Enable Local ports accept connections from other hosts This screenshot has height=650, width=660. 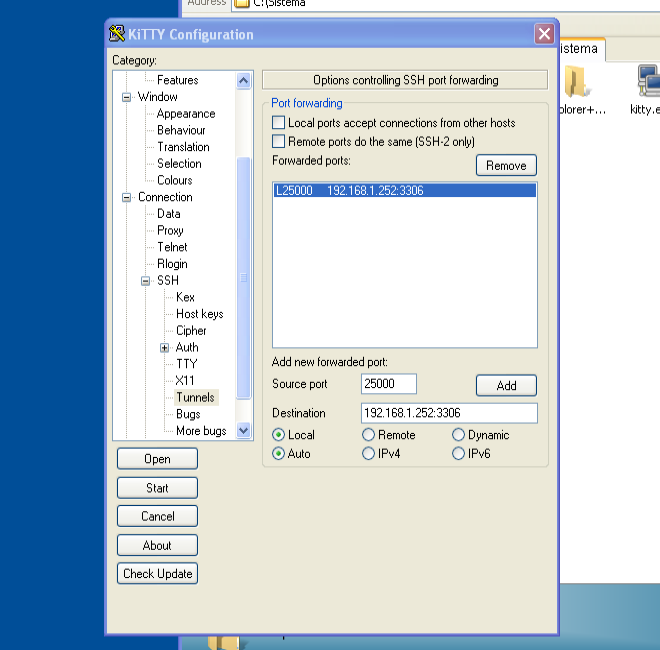pos(278,123)
